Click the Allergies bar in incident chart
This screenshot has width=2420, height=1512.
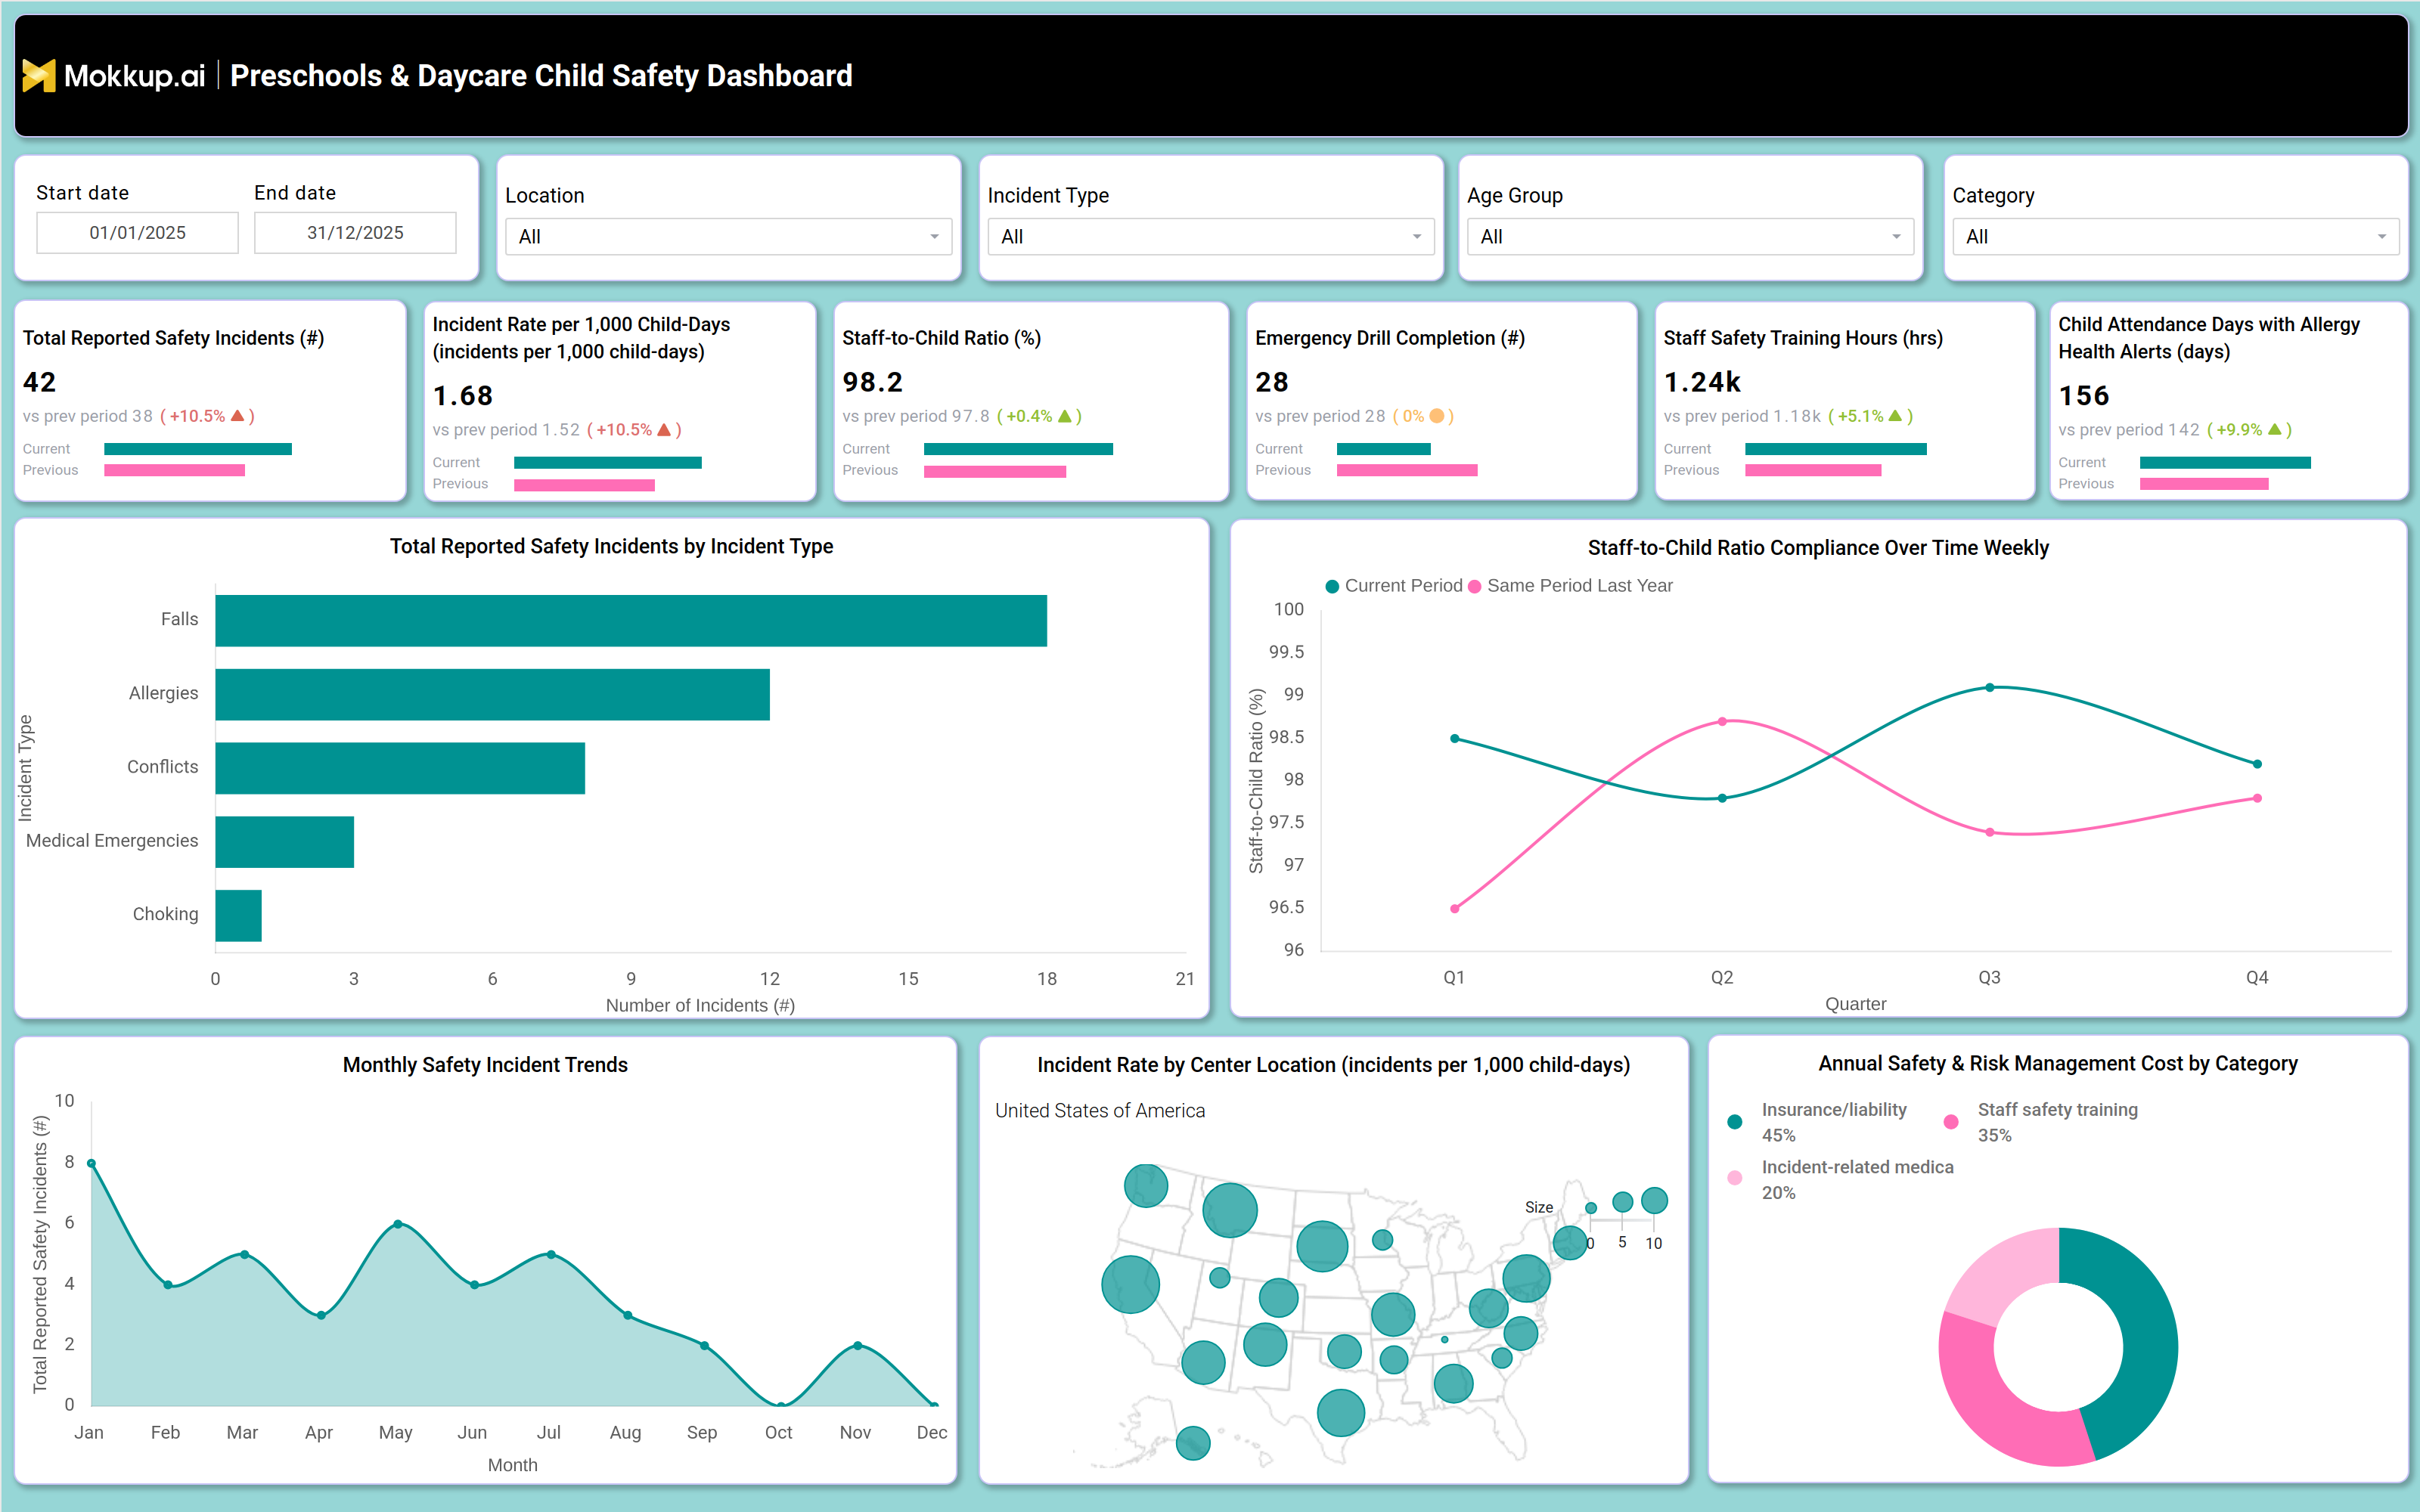[493, 695]
